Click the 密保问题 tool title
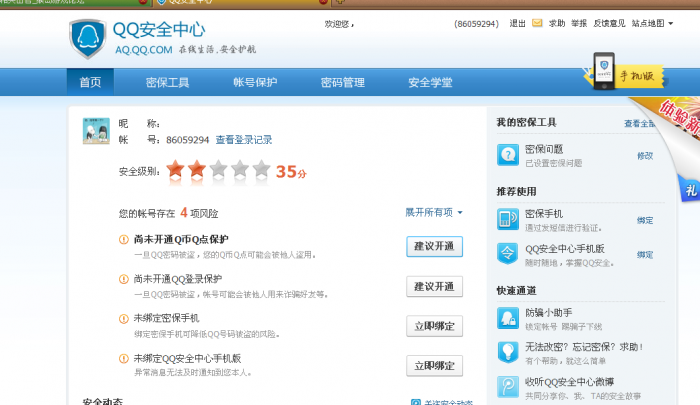 click(x=544, y=149)
